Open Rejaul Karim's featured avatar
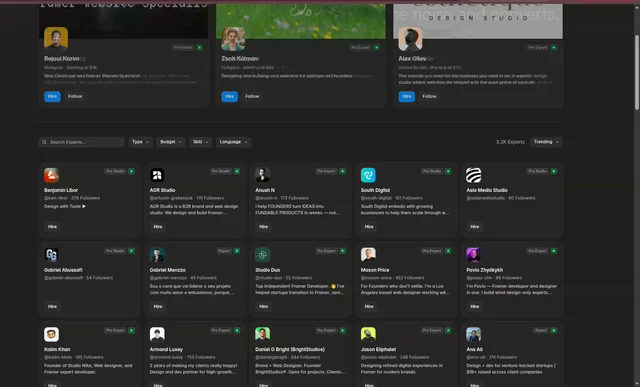 [56, 39]
